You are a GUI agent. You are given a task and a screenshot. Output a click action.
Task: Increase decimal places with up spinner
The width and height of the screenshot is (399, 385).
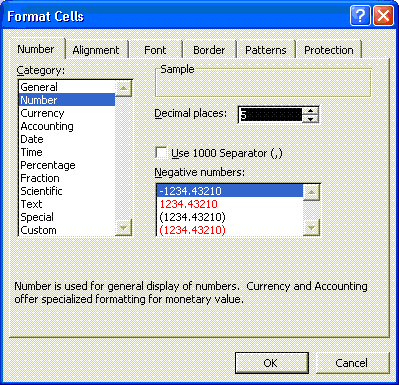[310, 111]
